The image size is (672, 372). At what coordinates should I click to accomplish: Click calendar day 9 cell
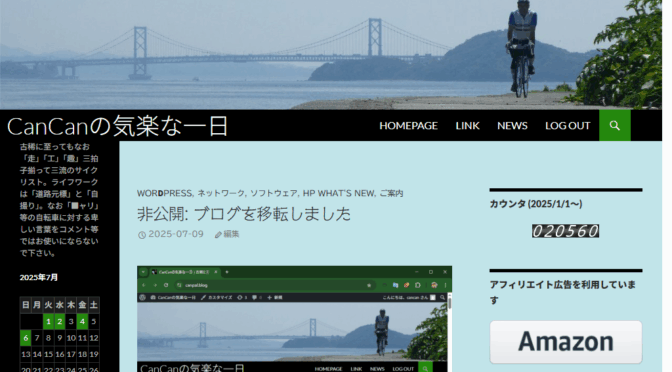[x=60, y=338]
